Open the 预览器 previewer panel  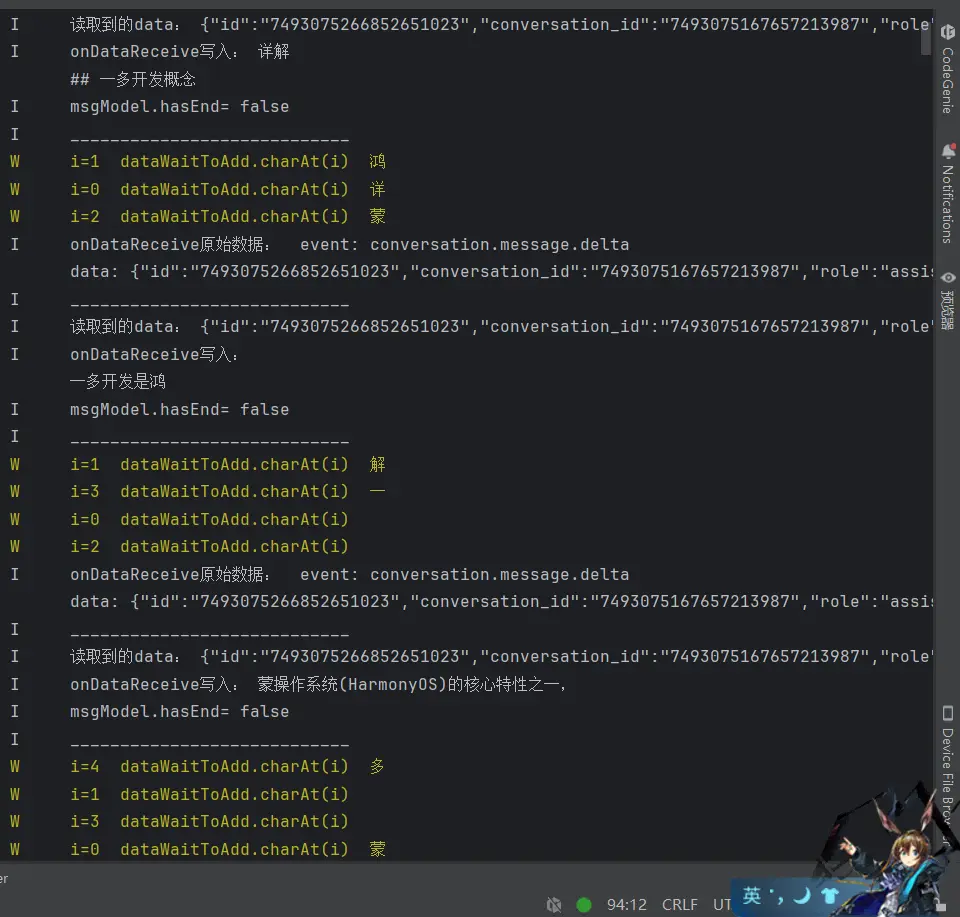point(946,300)
